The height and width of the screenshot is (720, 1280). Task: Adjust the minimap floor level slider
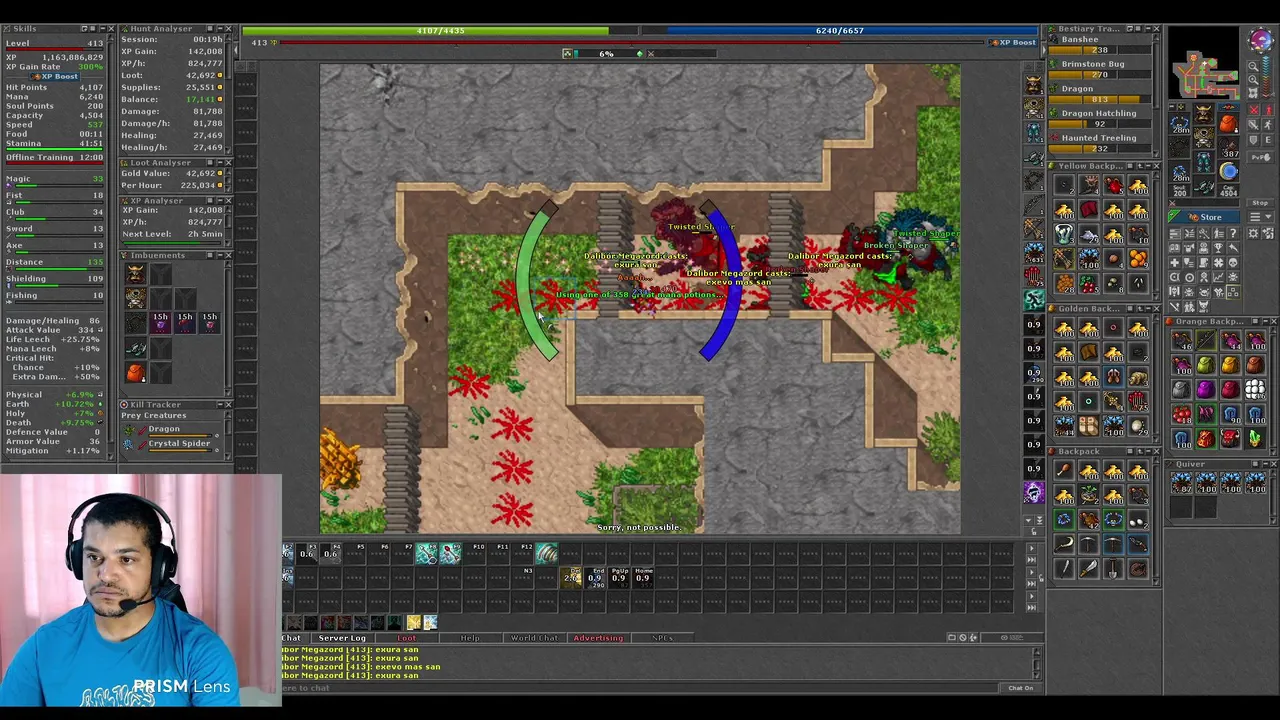[x=1268, y=77]
